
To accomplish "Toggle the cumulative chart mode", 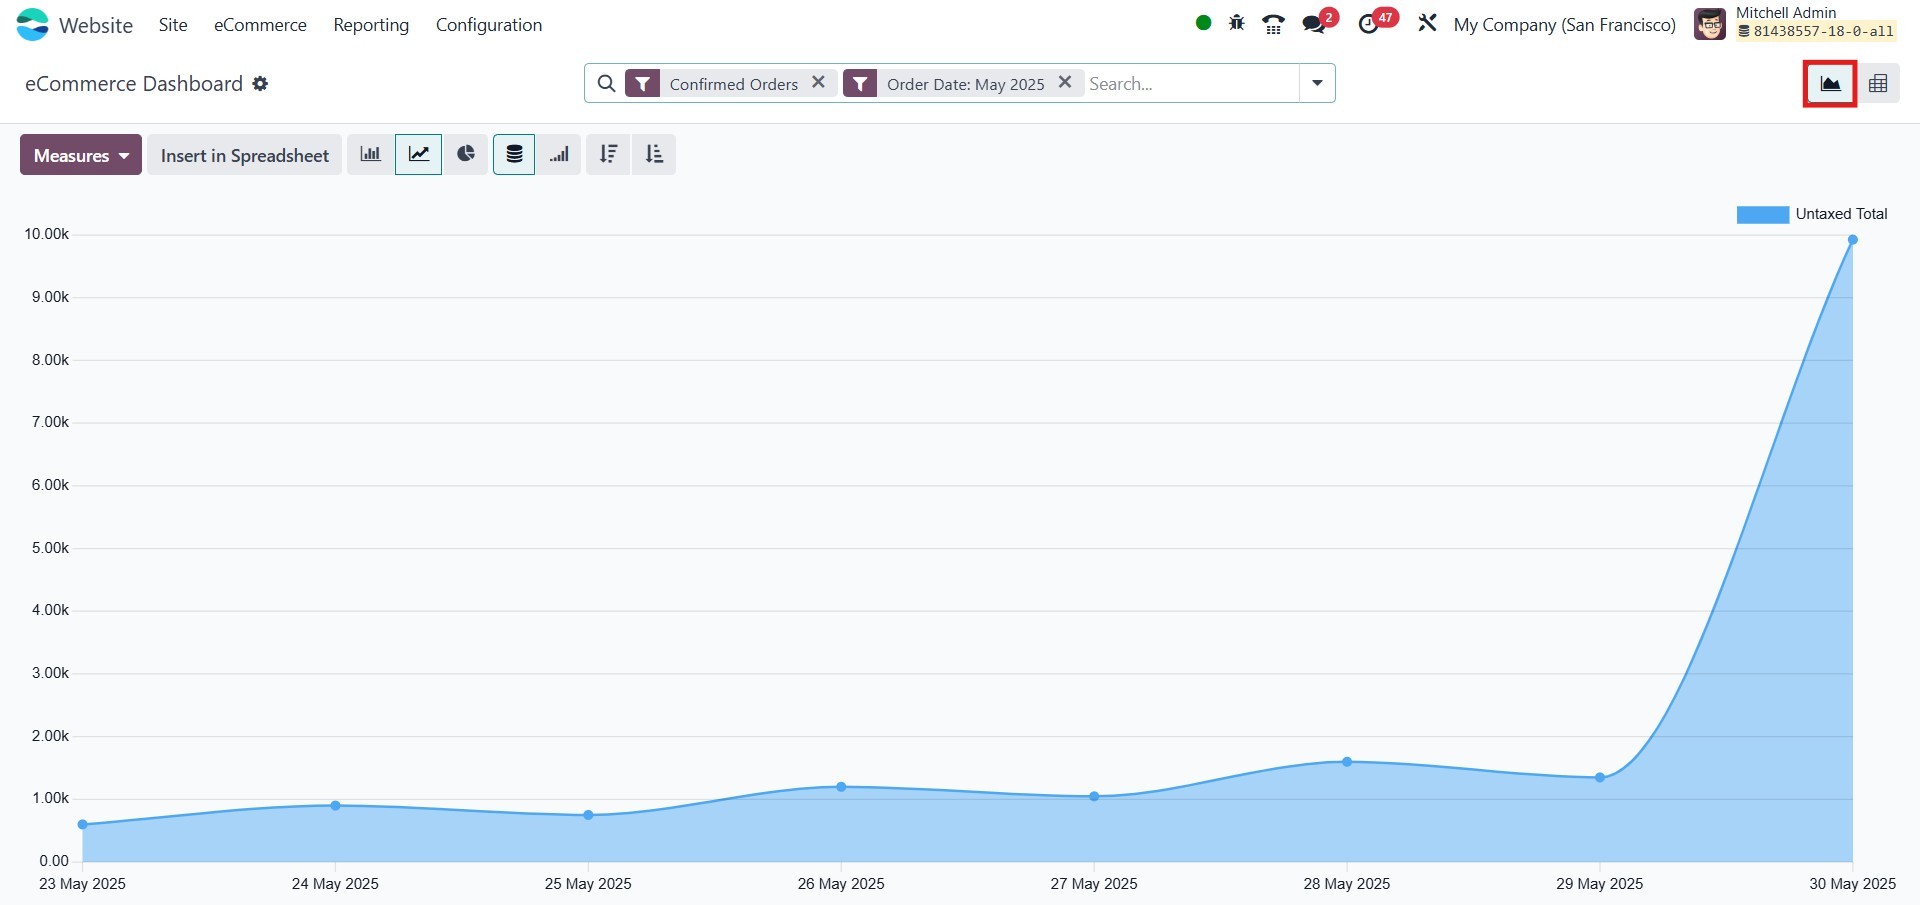I will coord(559,154).
